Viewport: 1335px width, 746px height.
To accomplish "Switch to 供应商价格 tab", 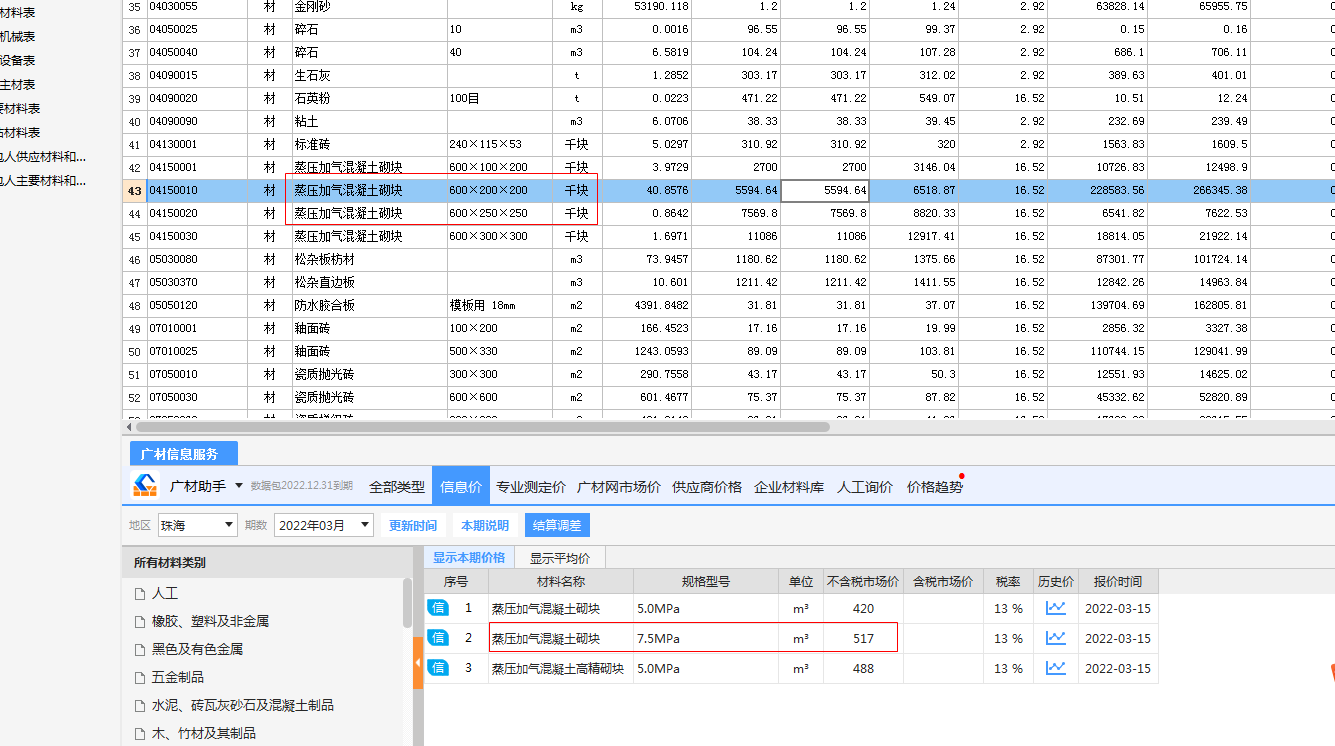I will (707, 487).
